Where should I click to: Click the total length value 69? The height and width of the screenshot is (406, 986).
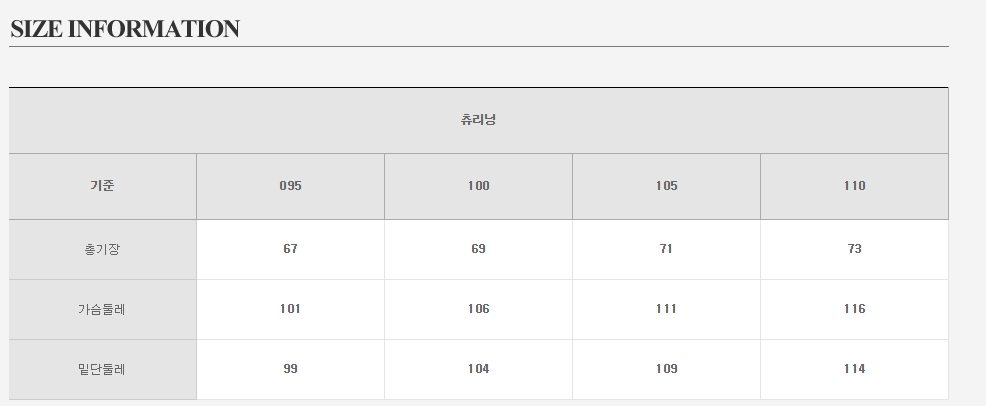pos(478,249)
